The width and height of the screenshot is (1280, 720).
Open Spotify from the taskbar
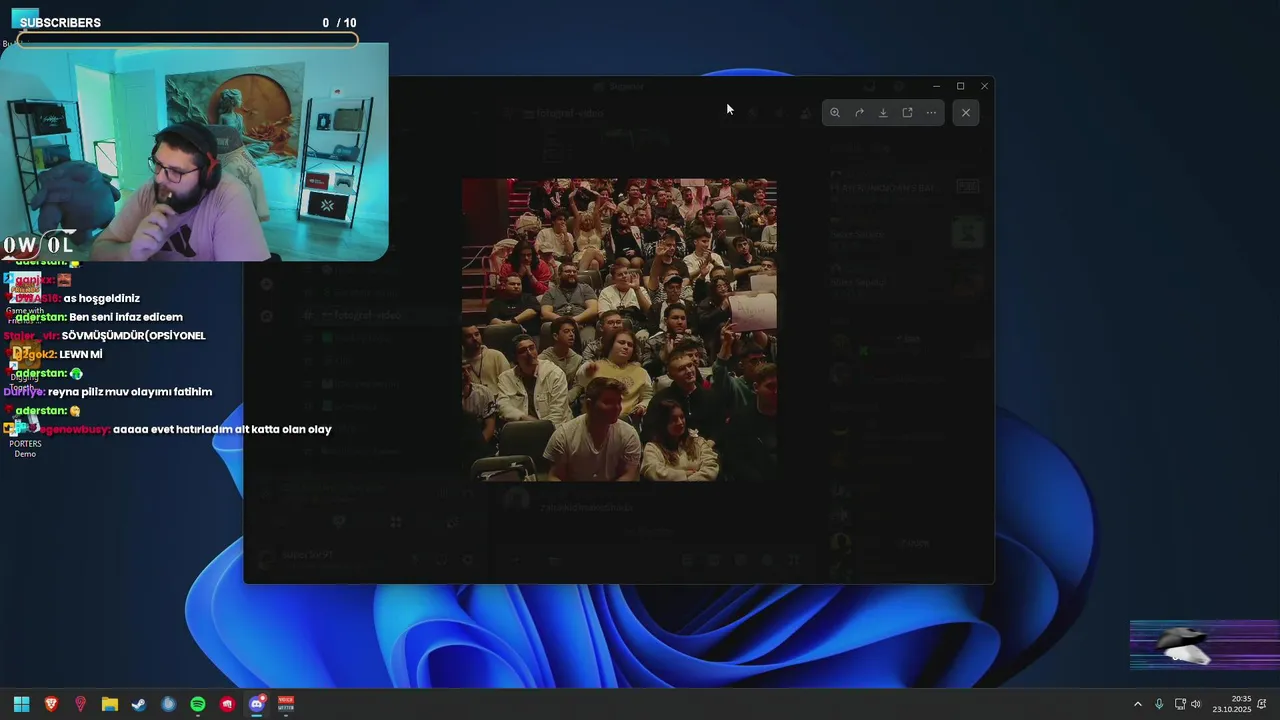(198, 704)
